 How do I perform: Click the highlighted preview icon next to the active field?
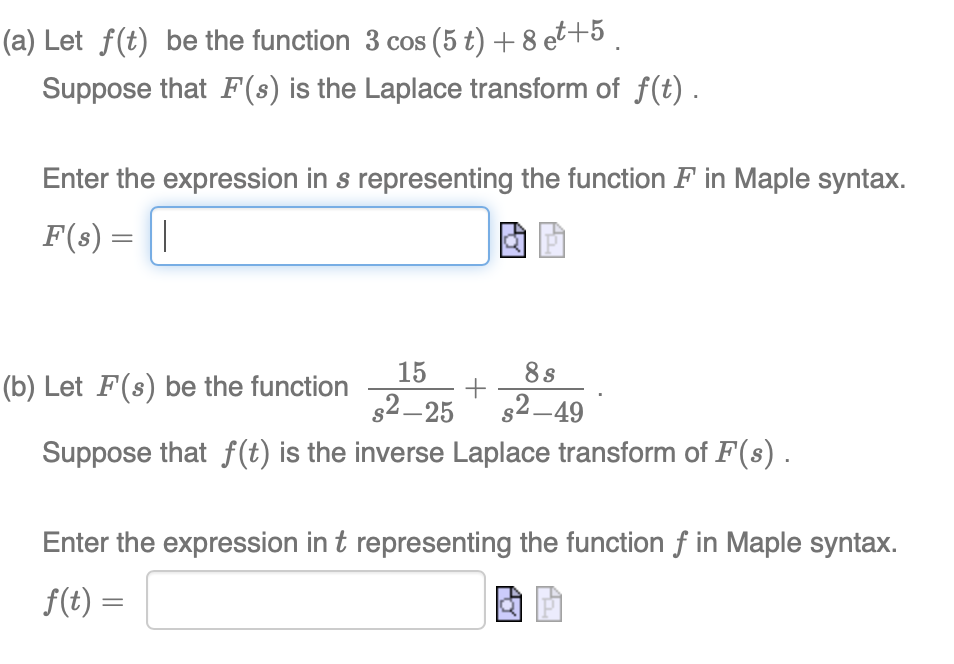pos(513,240)
